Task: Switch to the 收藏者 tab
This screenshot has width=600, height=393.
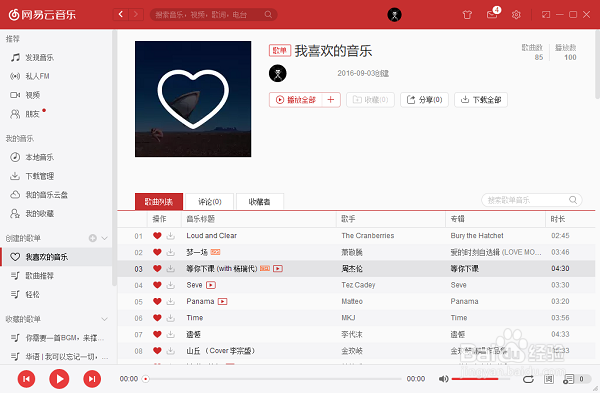Action: click(259, 202)
